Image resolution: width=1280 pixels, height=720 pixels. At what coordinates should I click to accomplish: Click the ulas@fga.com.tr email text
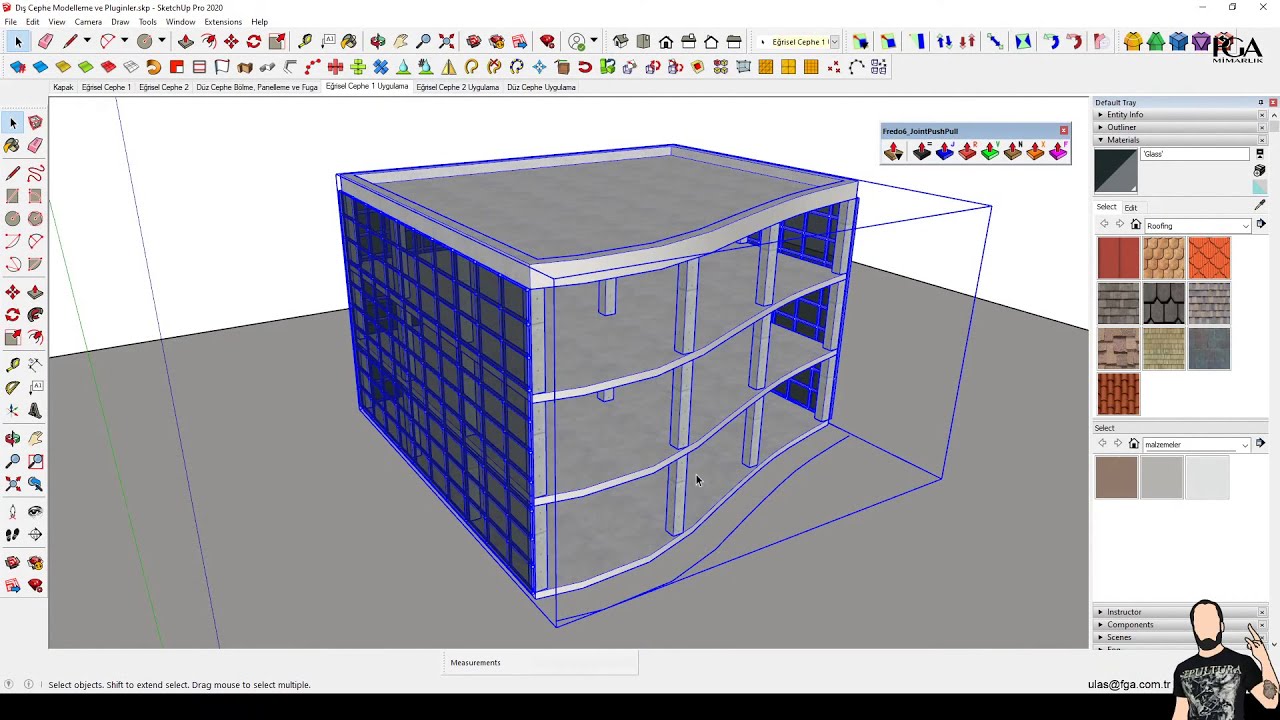[x=1129, y=685]
